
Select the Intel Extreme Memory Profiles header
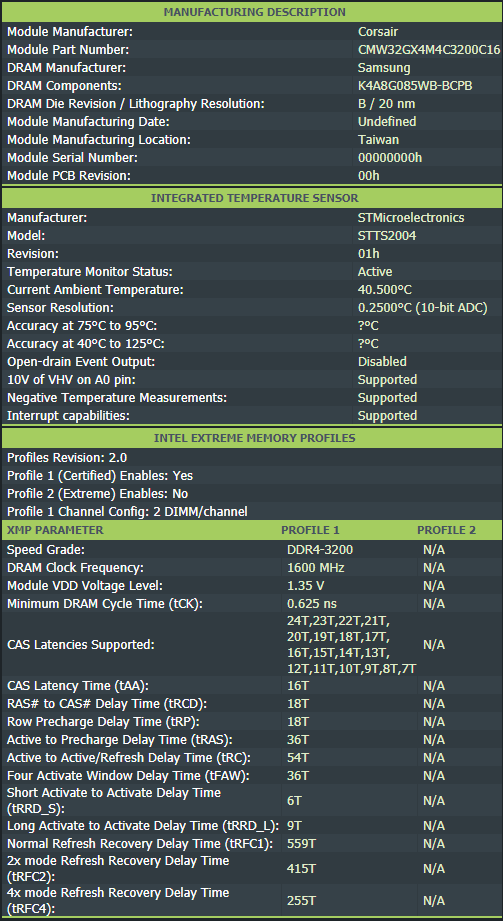point(254,438)
